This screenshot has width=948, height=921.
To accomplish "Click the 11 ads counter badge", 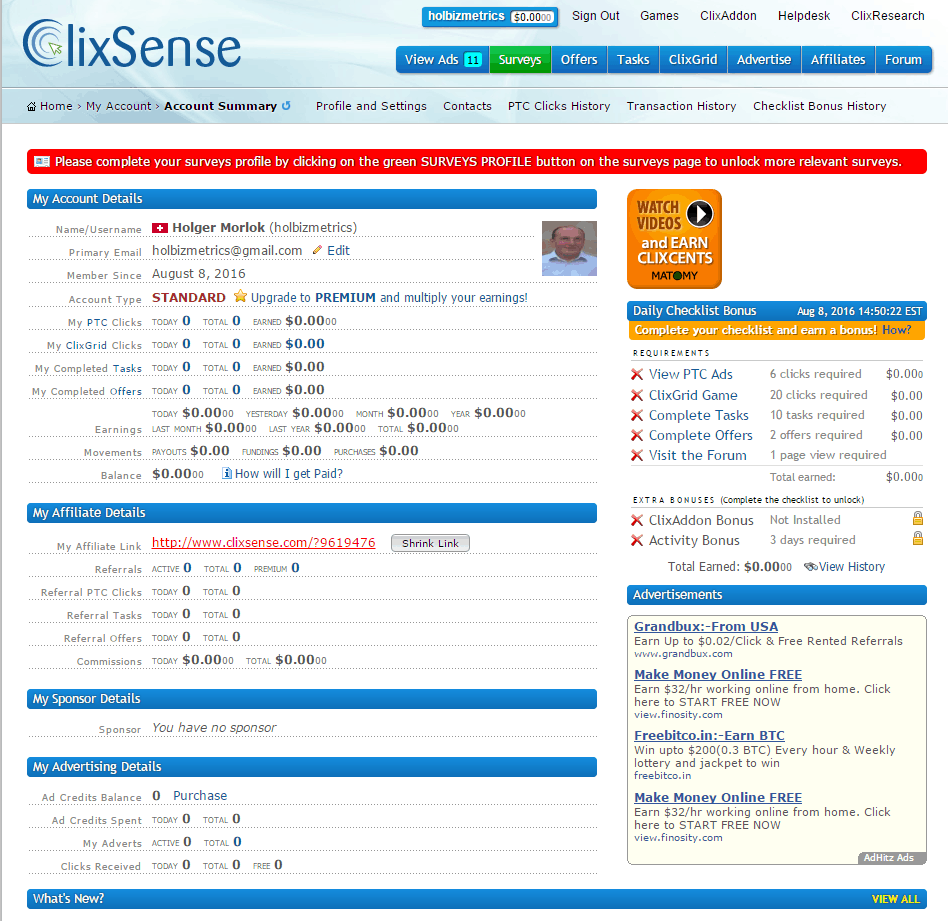I will 473,60.
